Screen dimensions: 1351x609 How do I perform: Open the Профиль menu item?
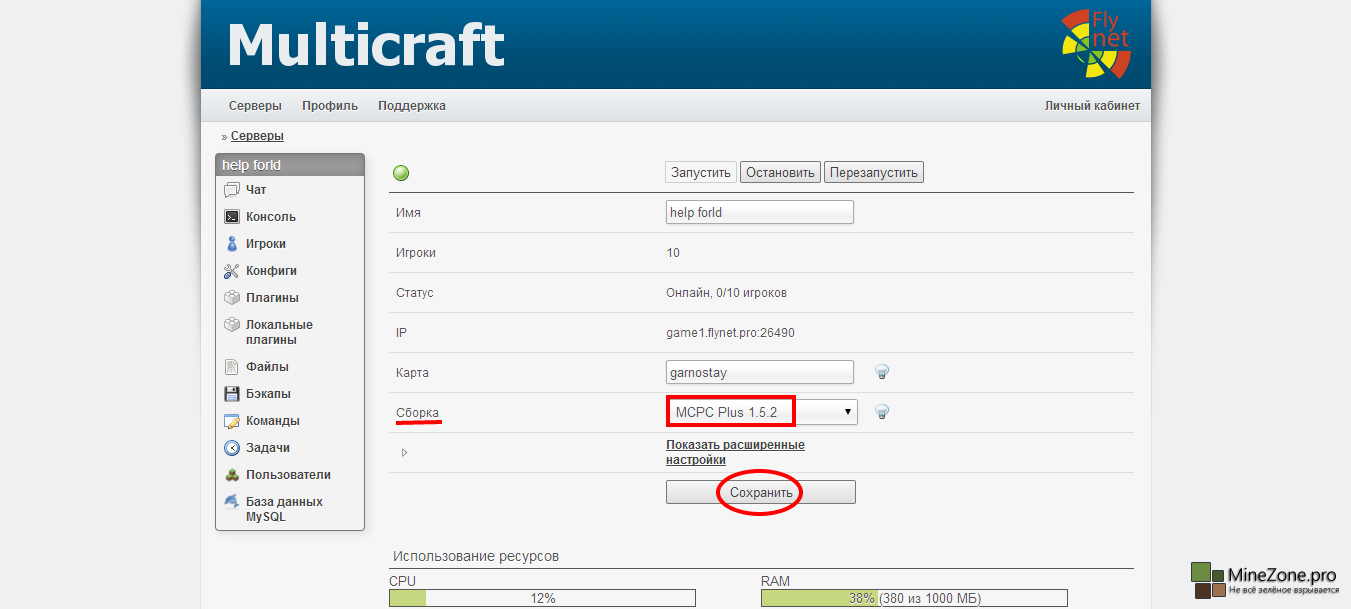pos(330,106)
